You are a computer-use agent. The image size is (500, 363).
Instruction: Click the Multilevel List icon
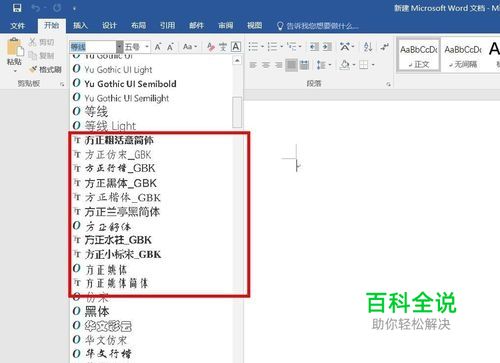[x=292, y=47]
